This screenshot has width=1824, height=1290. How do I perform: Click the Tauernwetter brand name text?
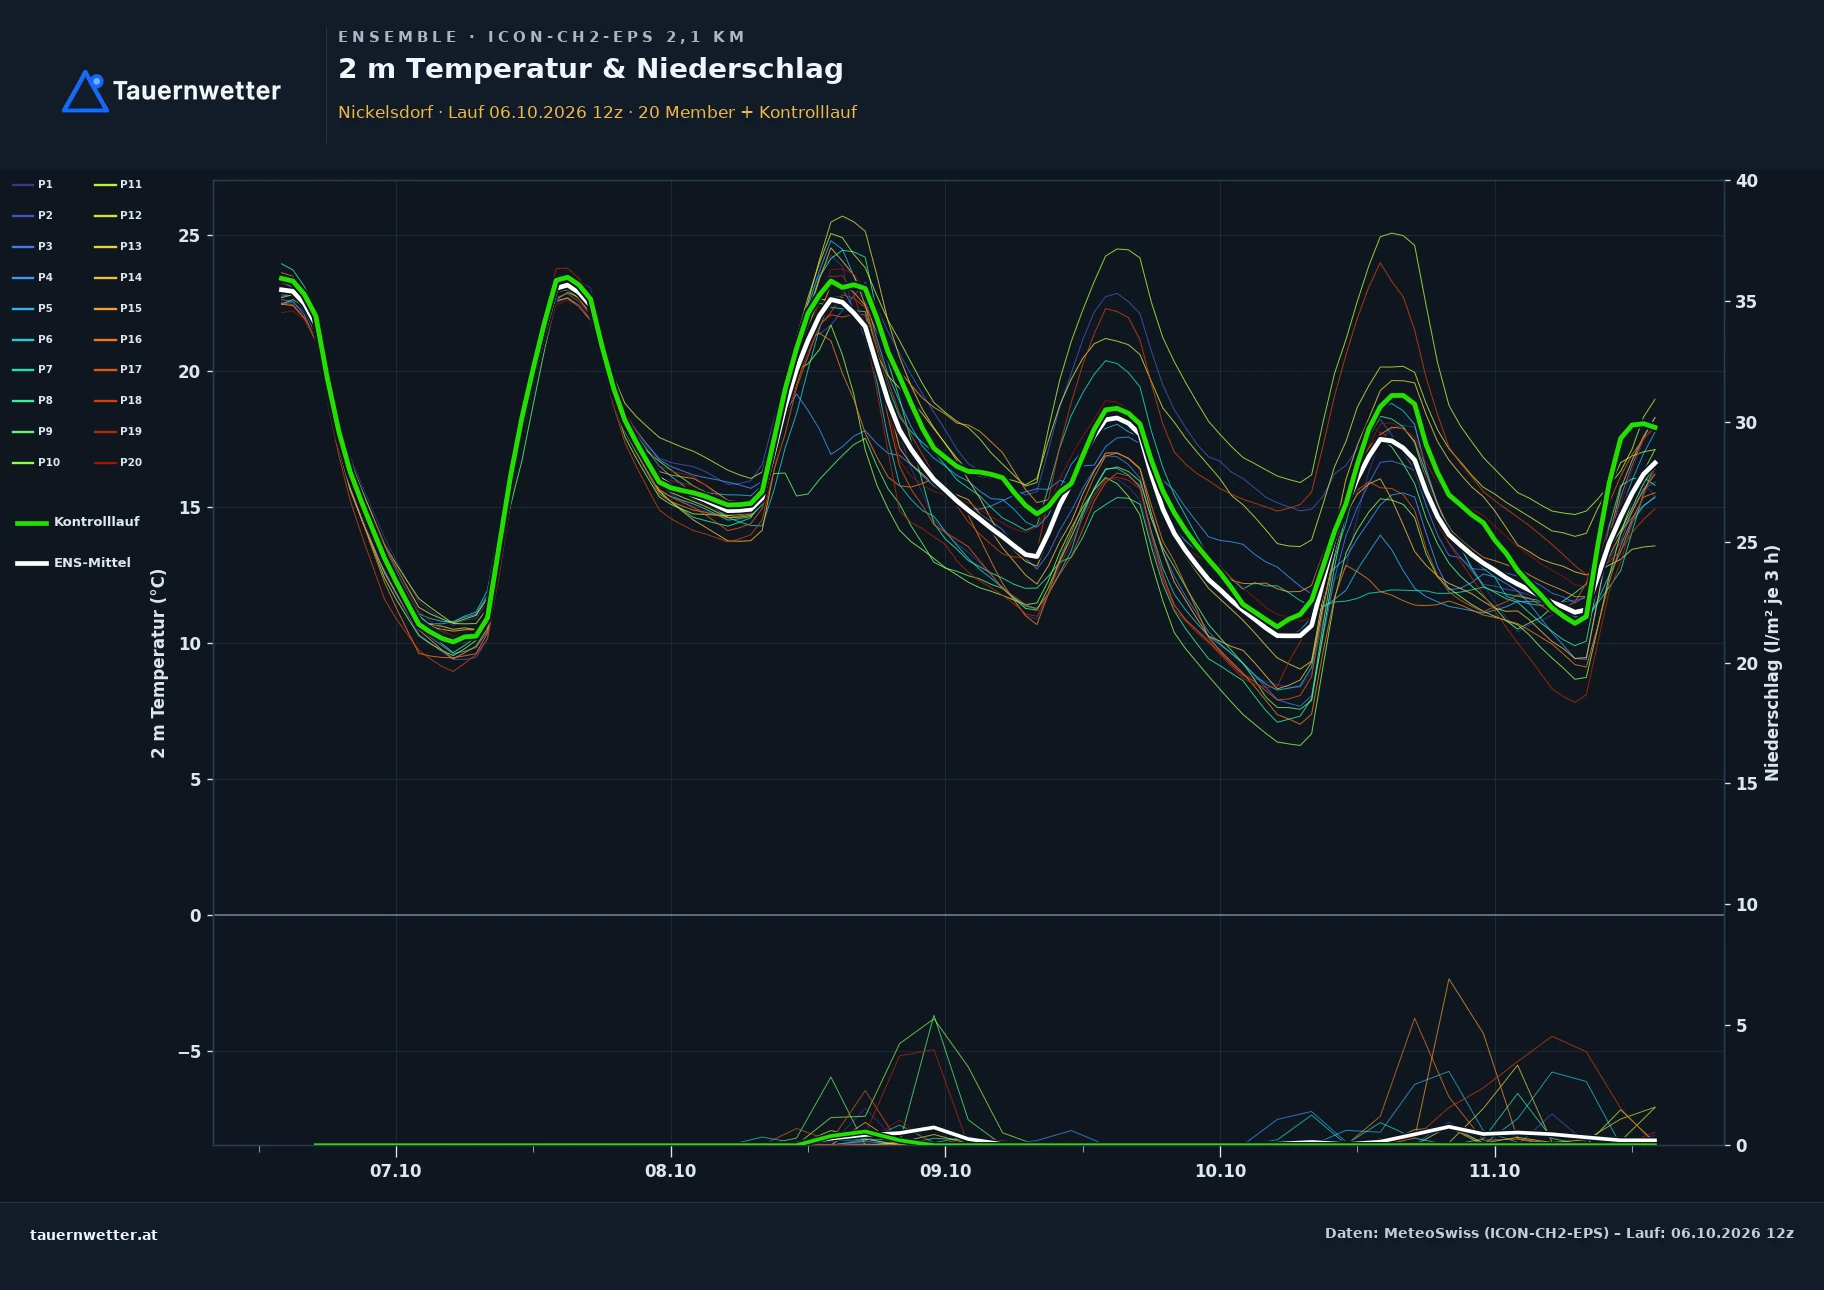[197, 91]
